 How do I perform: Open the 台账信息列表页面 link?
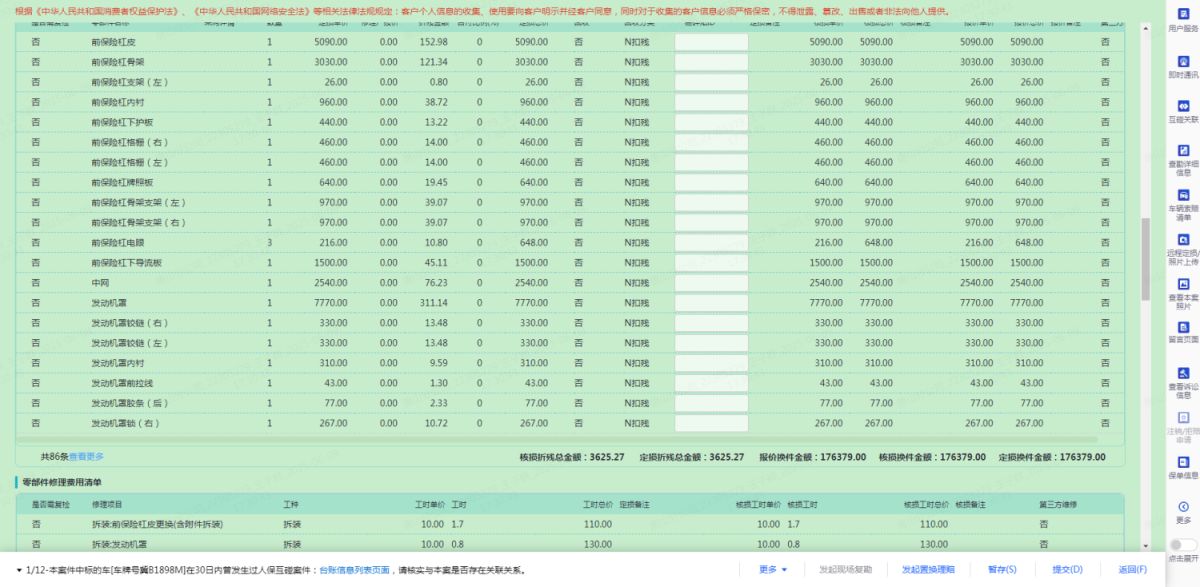point(354,570)
